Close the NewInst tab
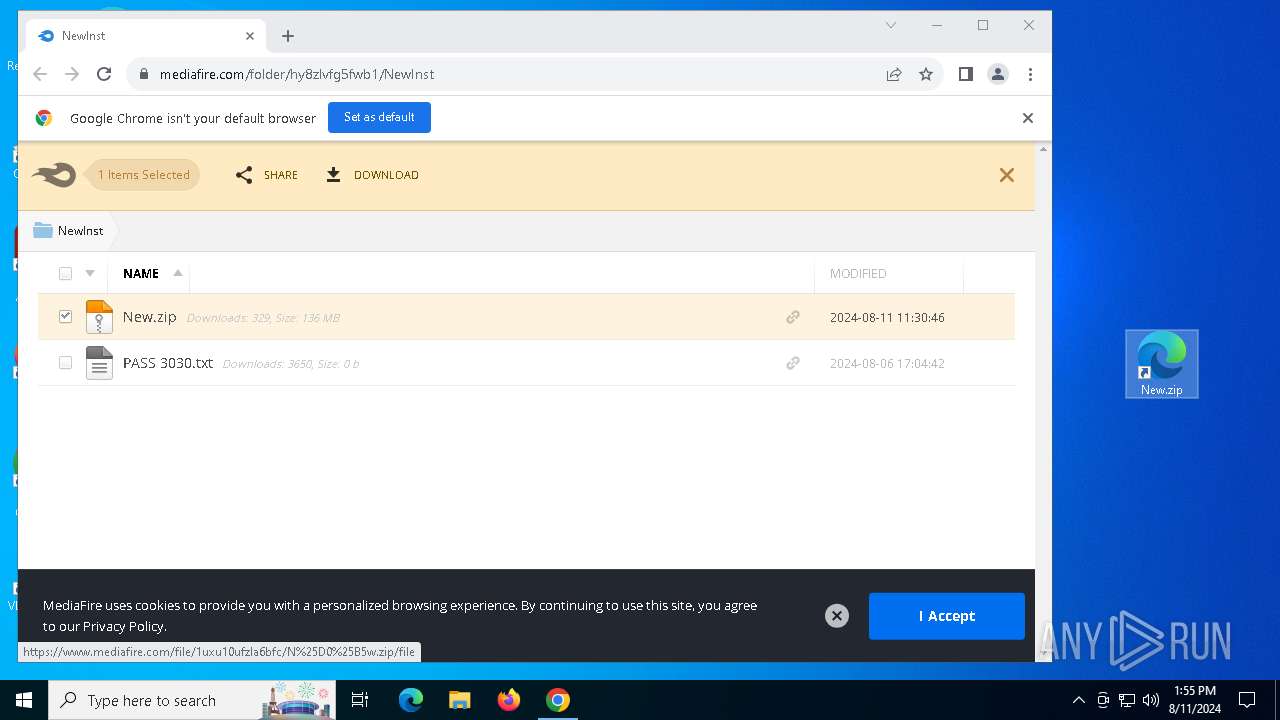This screenshot has width=1280, height=720. (x=250, y=36)
